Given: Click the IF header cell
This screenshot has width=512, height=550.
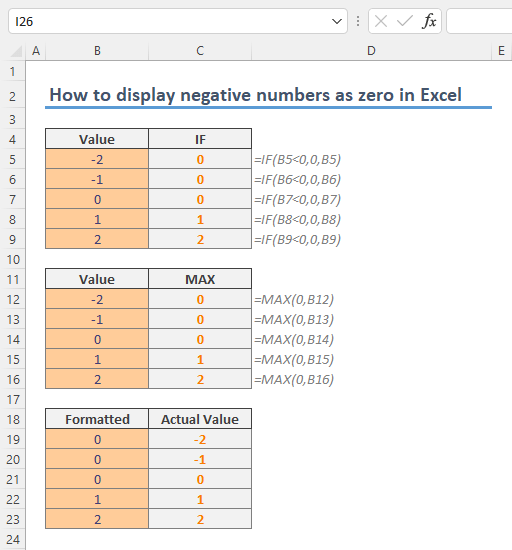Looking at the screenshot, I should [x=200, y=139].
